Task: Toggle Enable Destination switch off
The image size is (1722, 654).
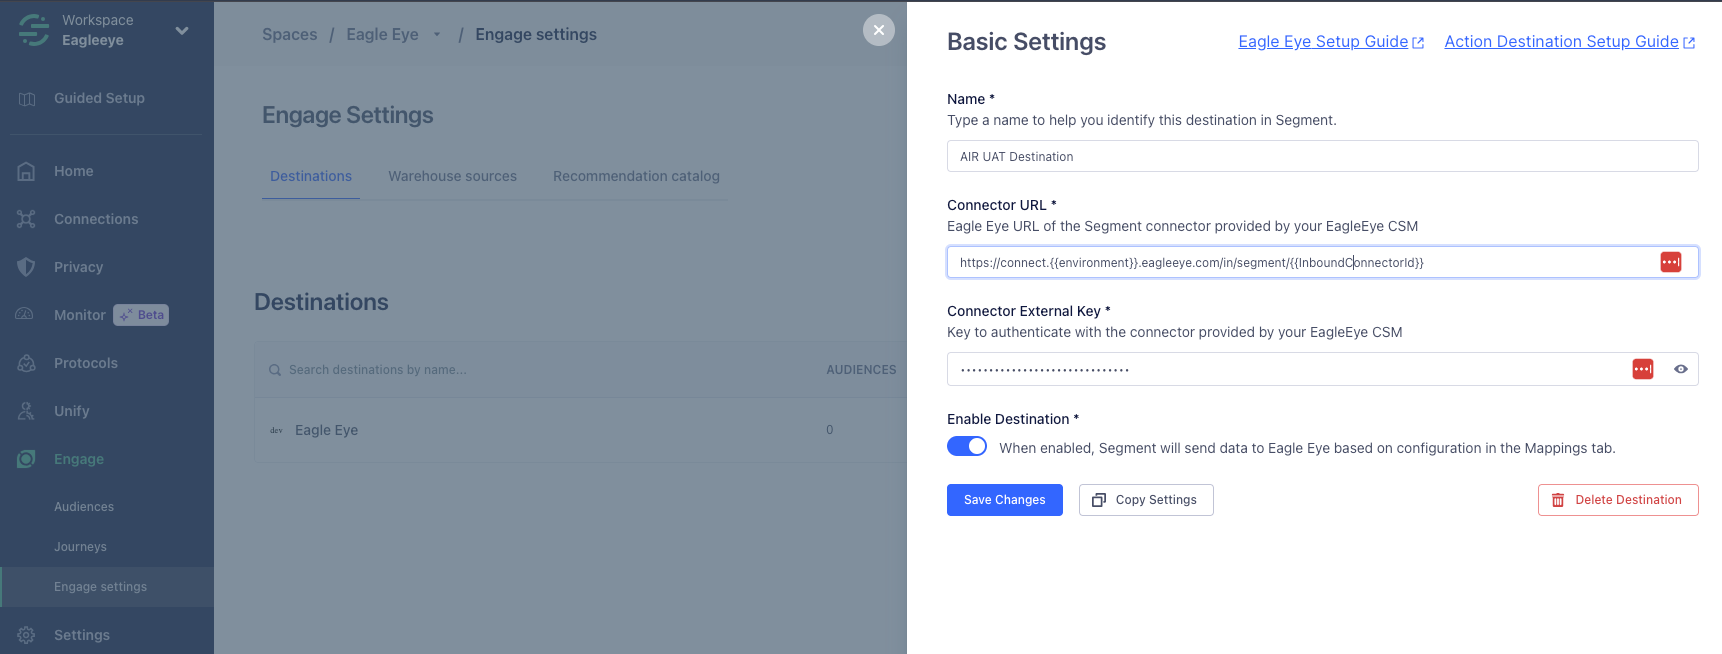Action: [967, 446]
